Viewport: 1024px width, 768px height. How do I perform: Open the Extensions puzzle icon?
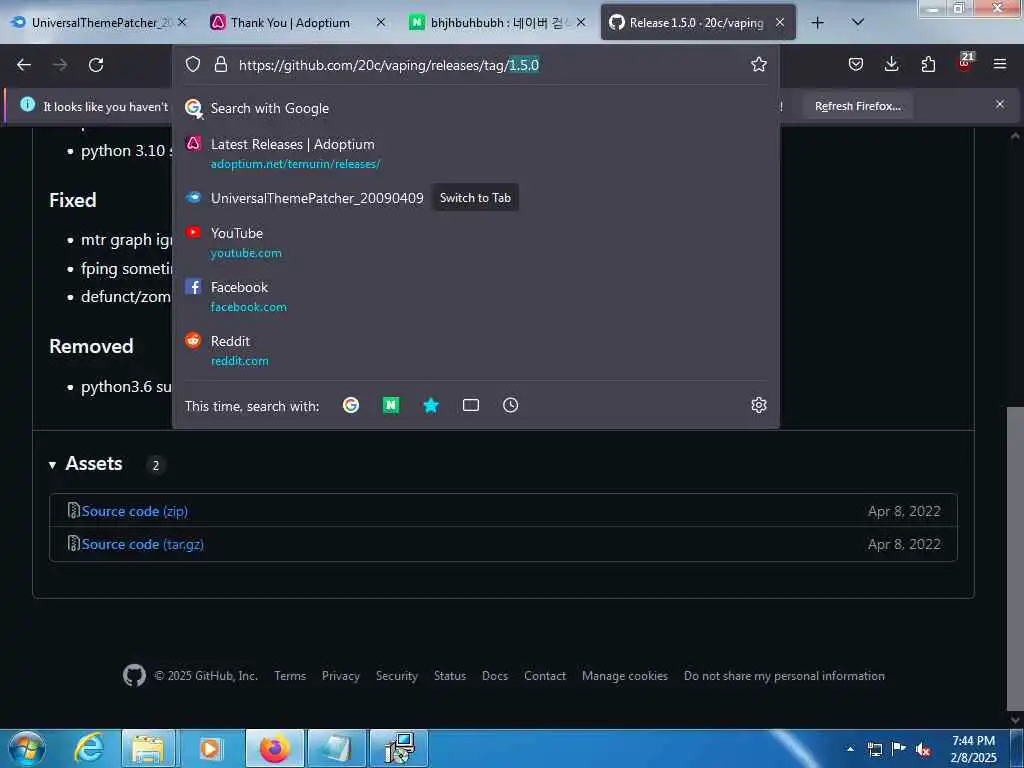click(928, 64)
